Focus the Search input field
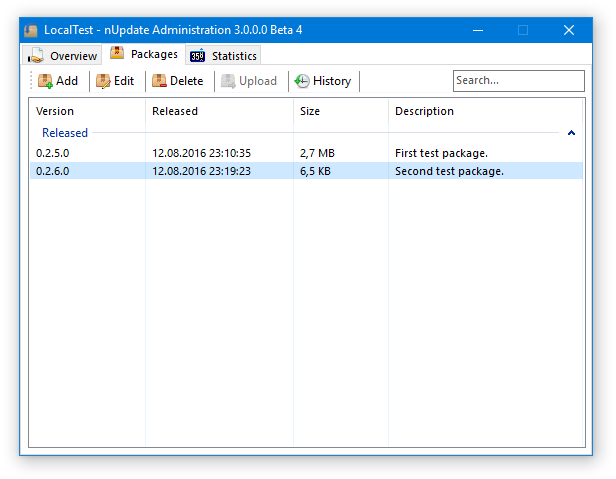 pyautogui.click(x=519, y=81)
